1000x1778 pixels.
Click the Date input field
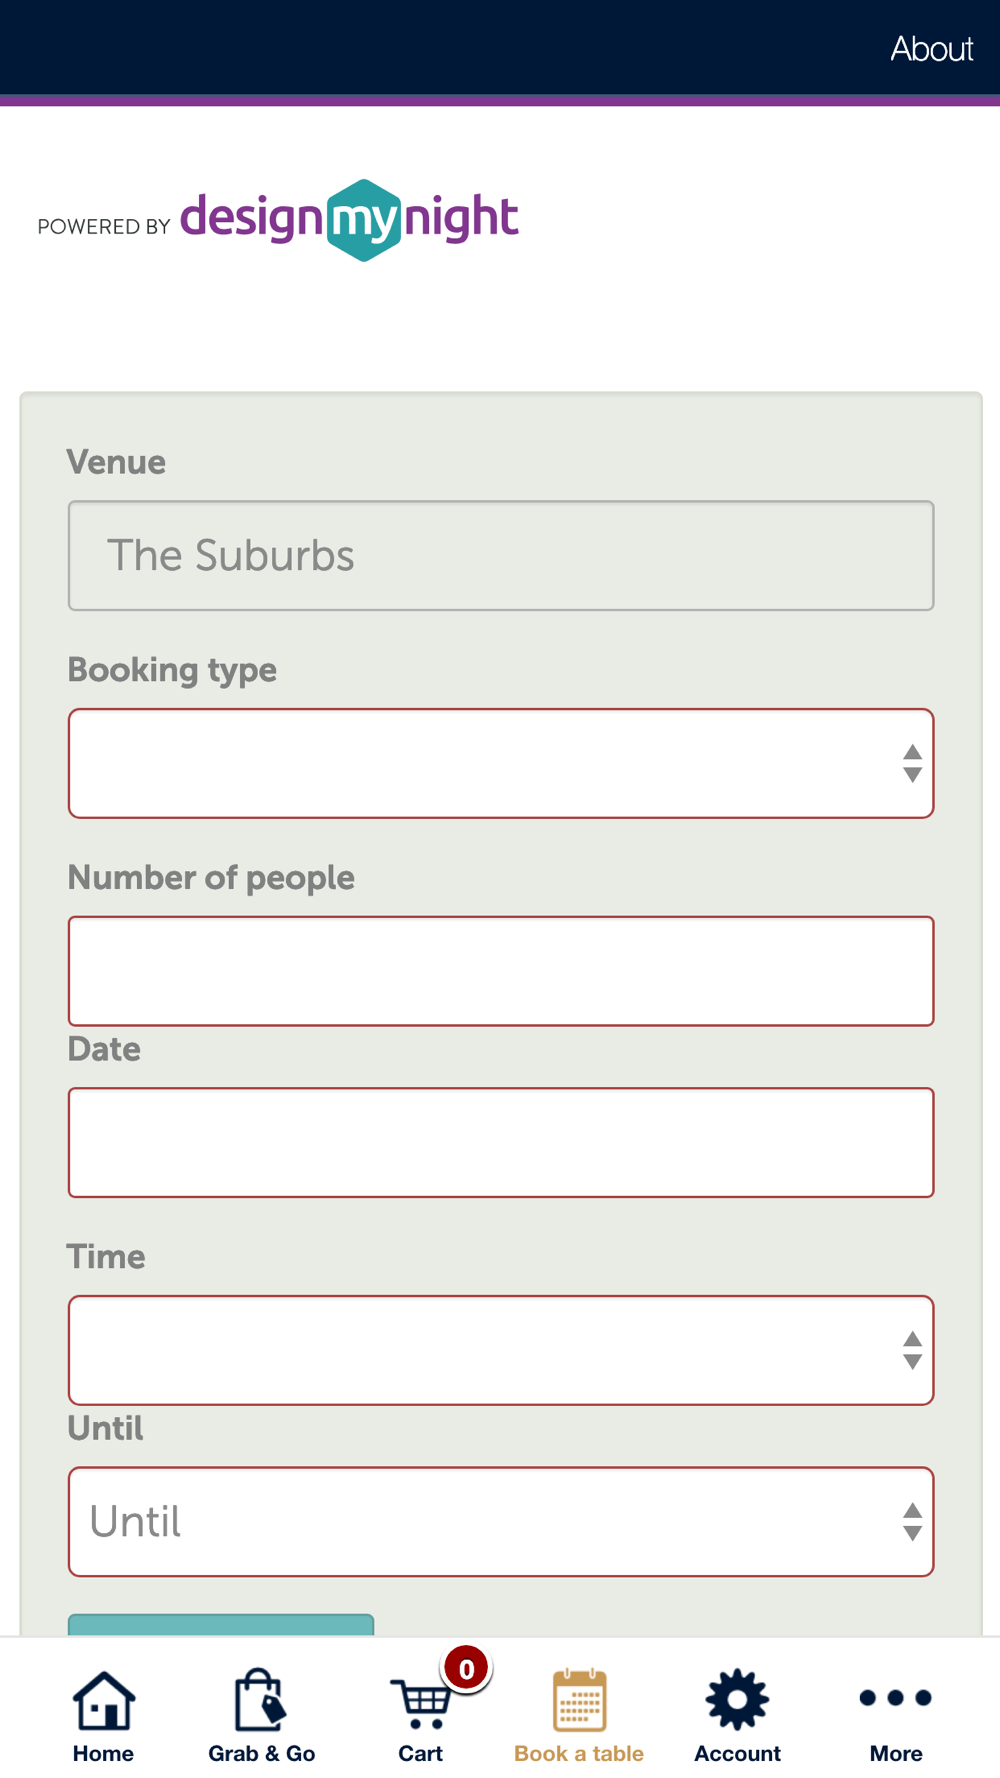(x=501, y=1143)
